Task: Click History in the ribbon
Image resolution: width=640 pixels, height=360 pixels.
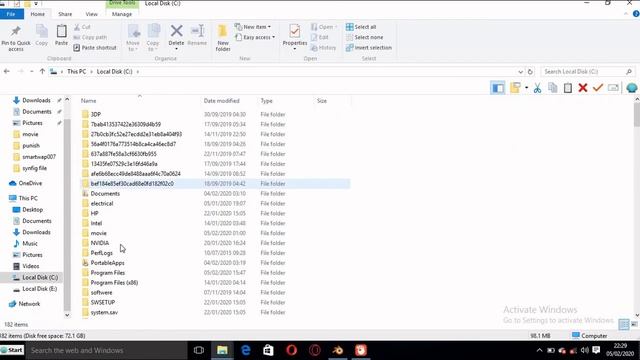Action: (x=323, y=48)
